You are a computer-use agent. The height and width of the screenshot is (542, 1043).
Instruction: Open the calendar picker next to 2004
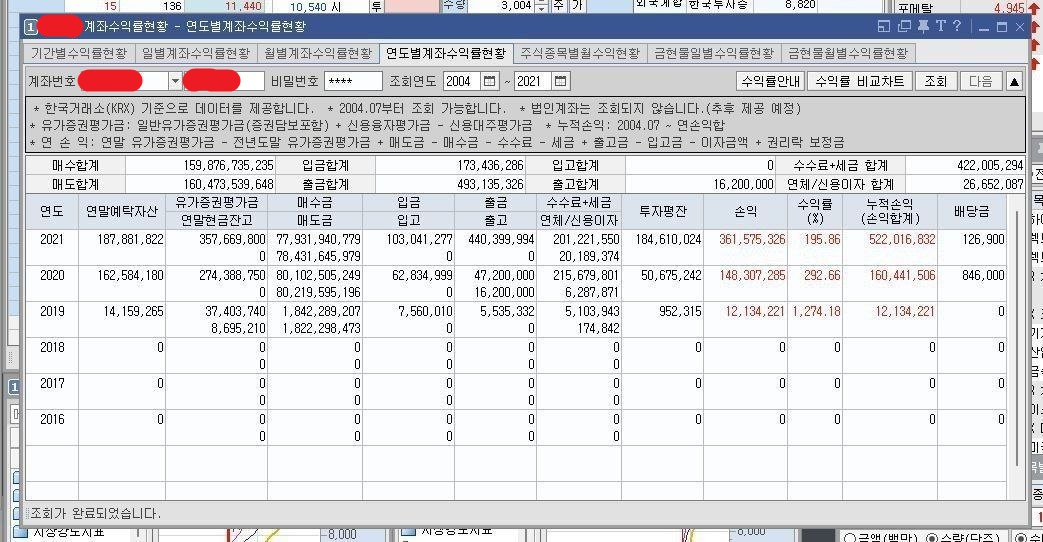coord(490,81)
